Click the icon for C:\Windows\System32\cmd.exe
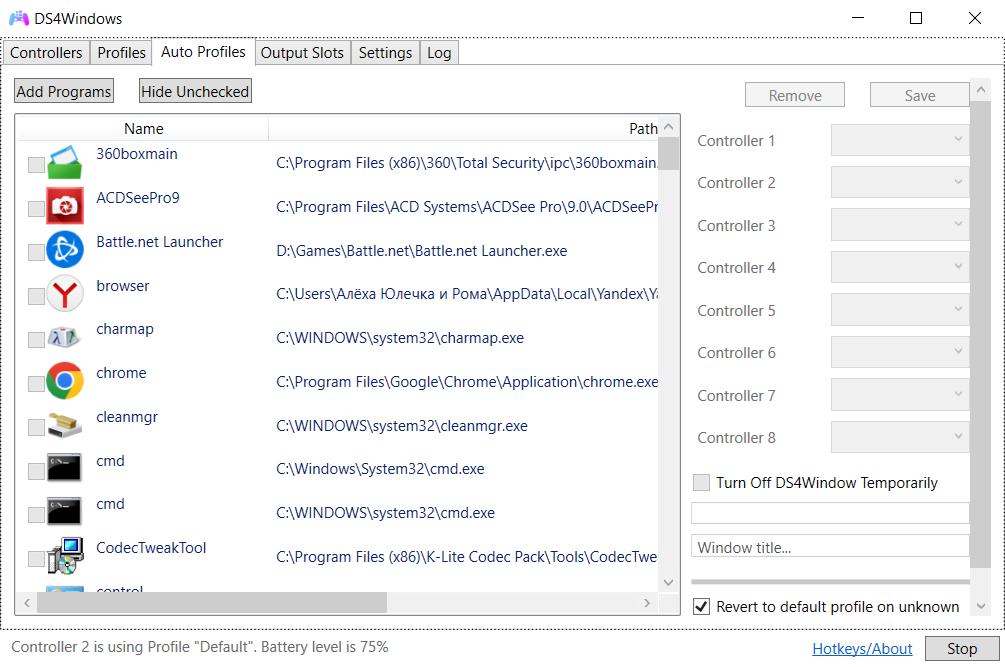This screenshot has height=667, width=1005. click(65, 468)
